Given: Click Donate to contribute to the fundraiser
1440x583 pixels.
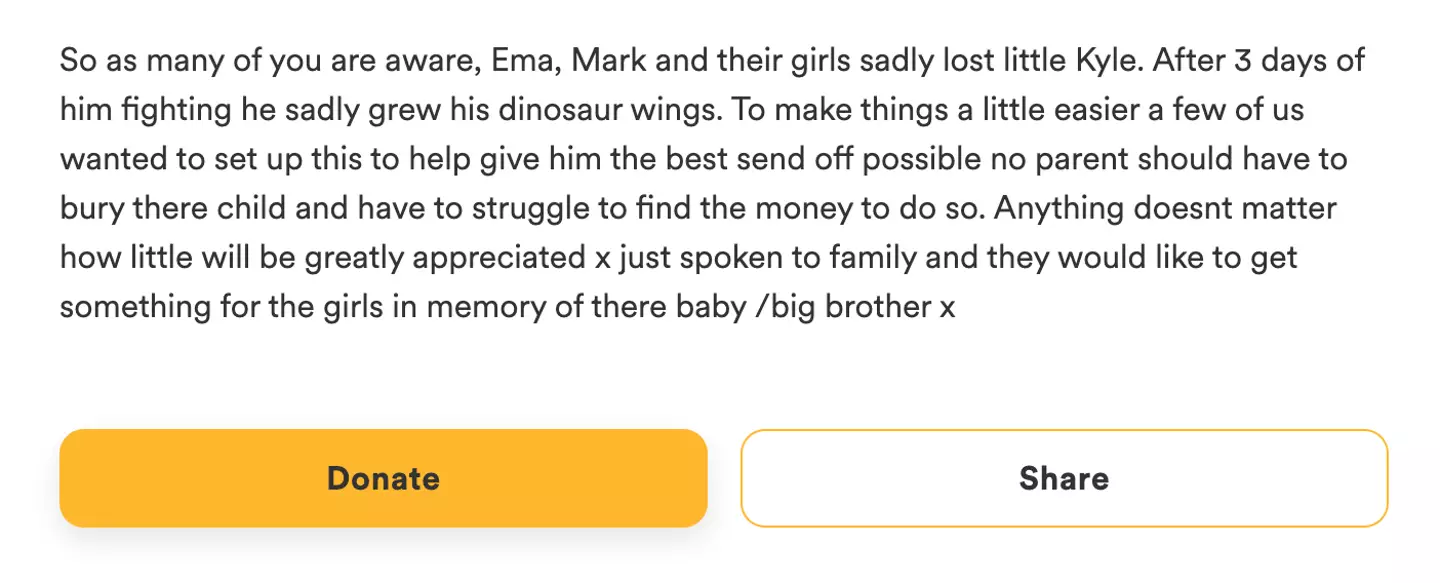Looking at the screenshot, I should tap(383, 478).
